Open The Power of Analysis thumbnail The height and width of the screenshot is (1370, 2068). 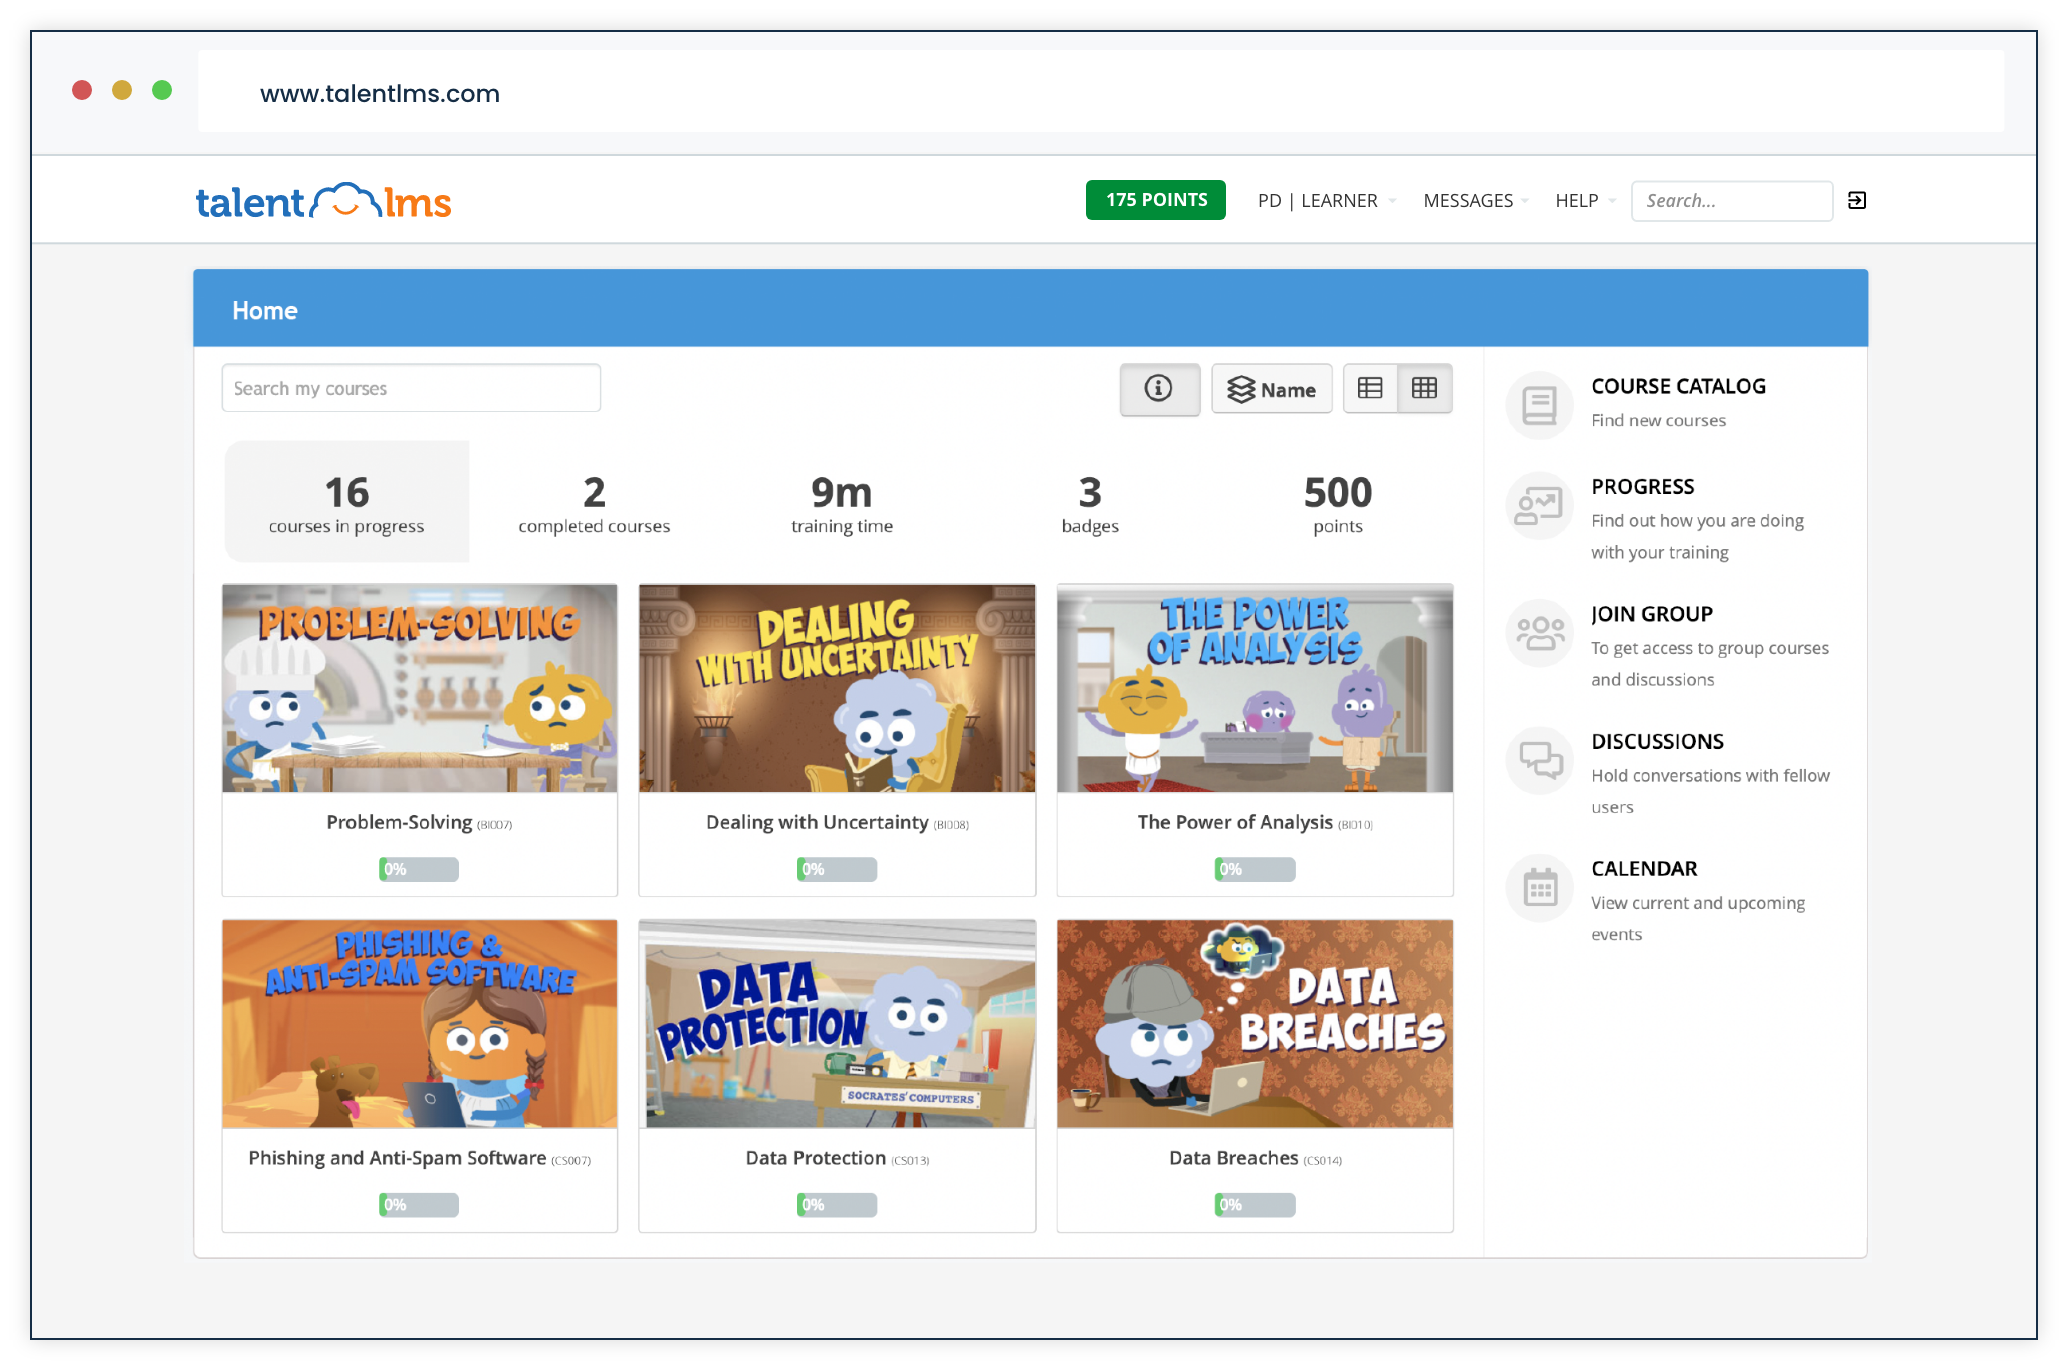(1255, 689)
